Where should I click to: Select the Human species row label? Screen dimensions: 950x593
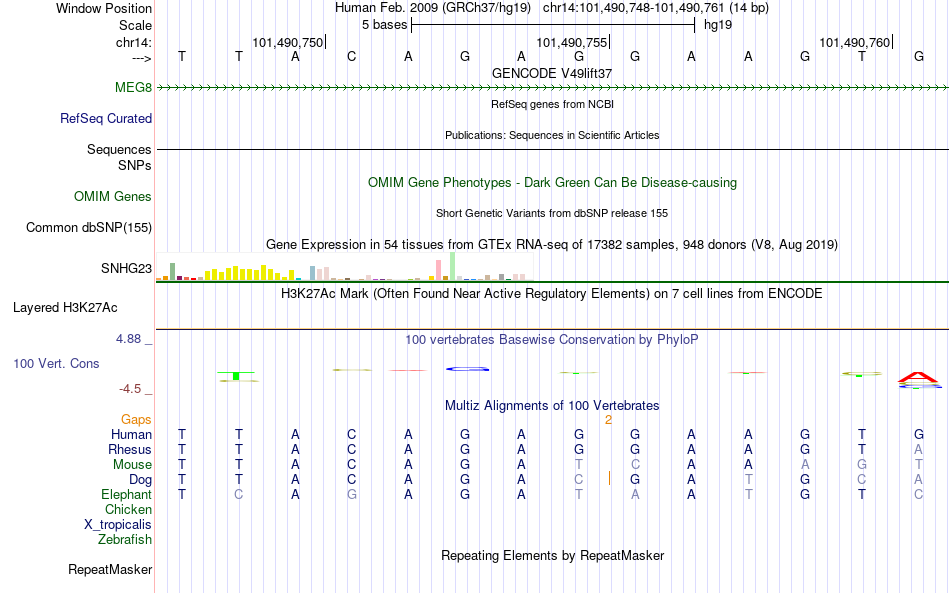(x=131, y=434)
